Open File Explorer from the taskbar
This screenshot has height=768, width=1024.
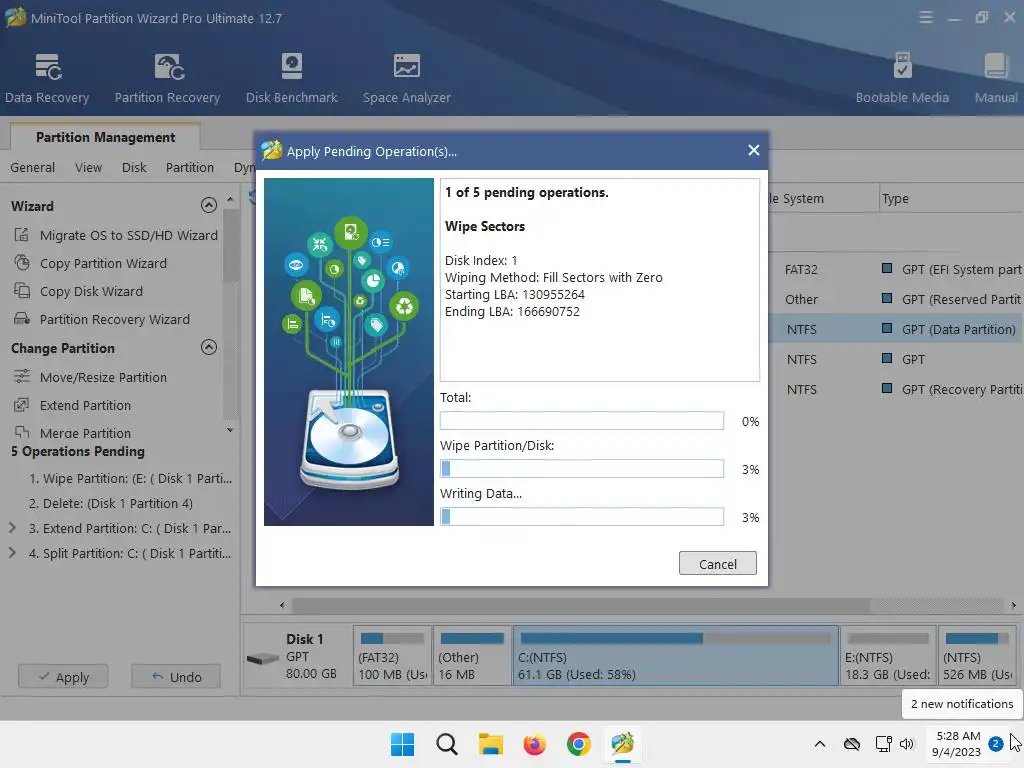[490, 744]
